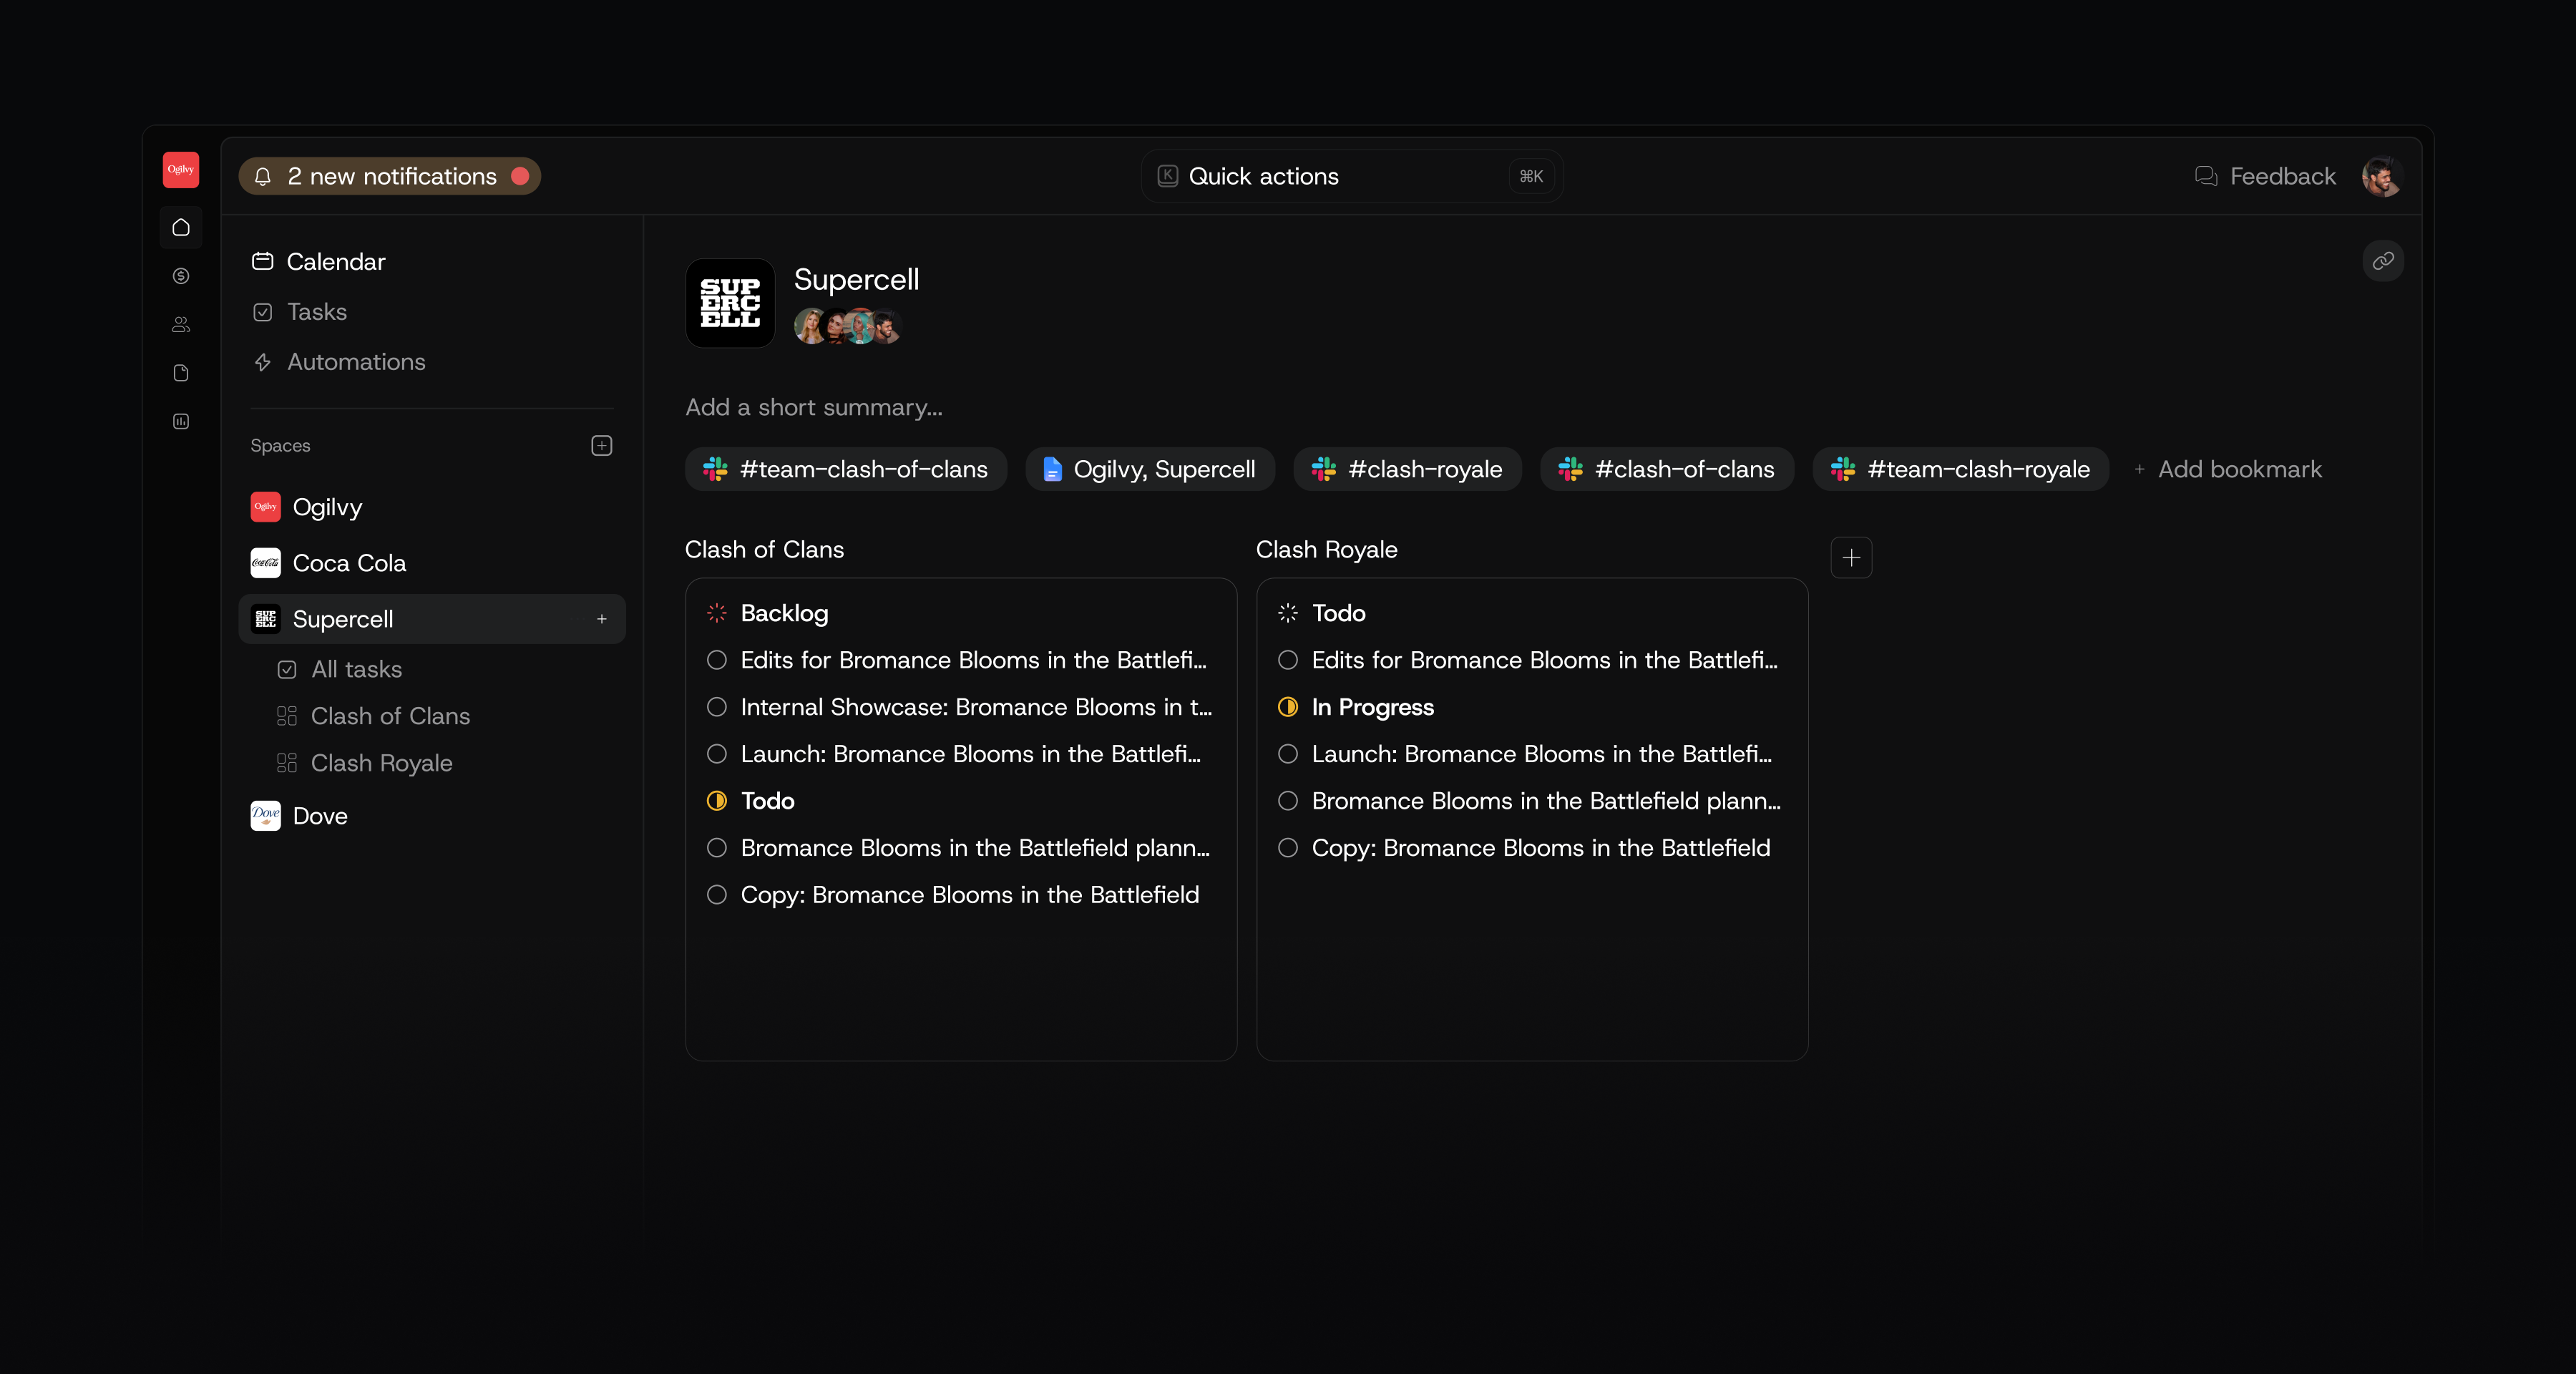The width and height of the screenshot is (2576, 1374).
Task: Click the Feedback button
Action: 2265,177
